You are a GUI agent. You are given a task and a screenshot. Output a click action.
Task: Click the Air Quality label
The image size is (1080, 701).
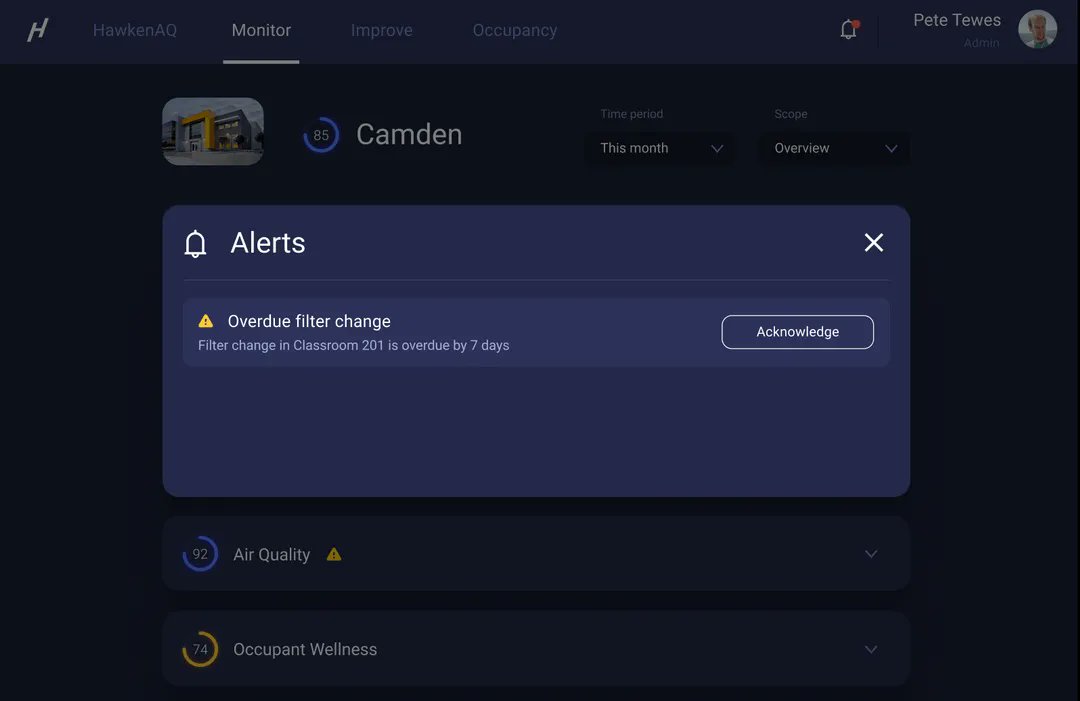tap(271, 554)
